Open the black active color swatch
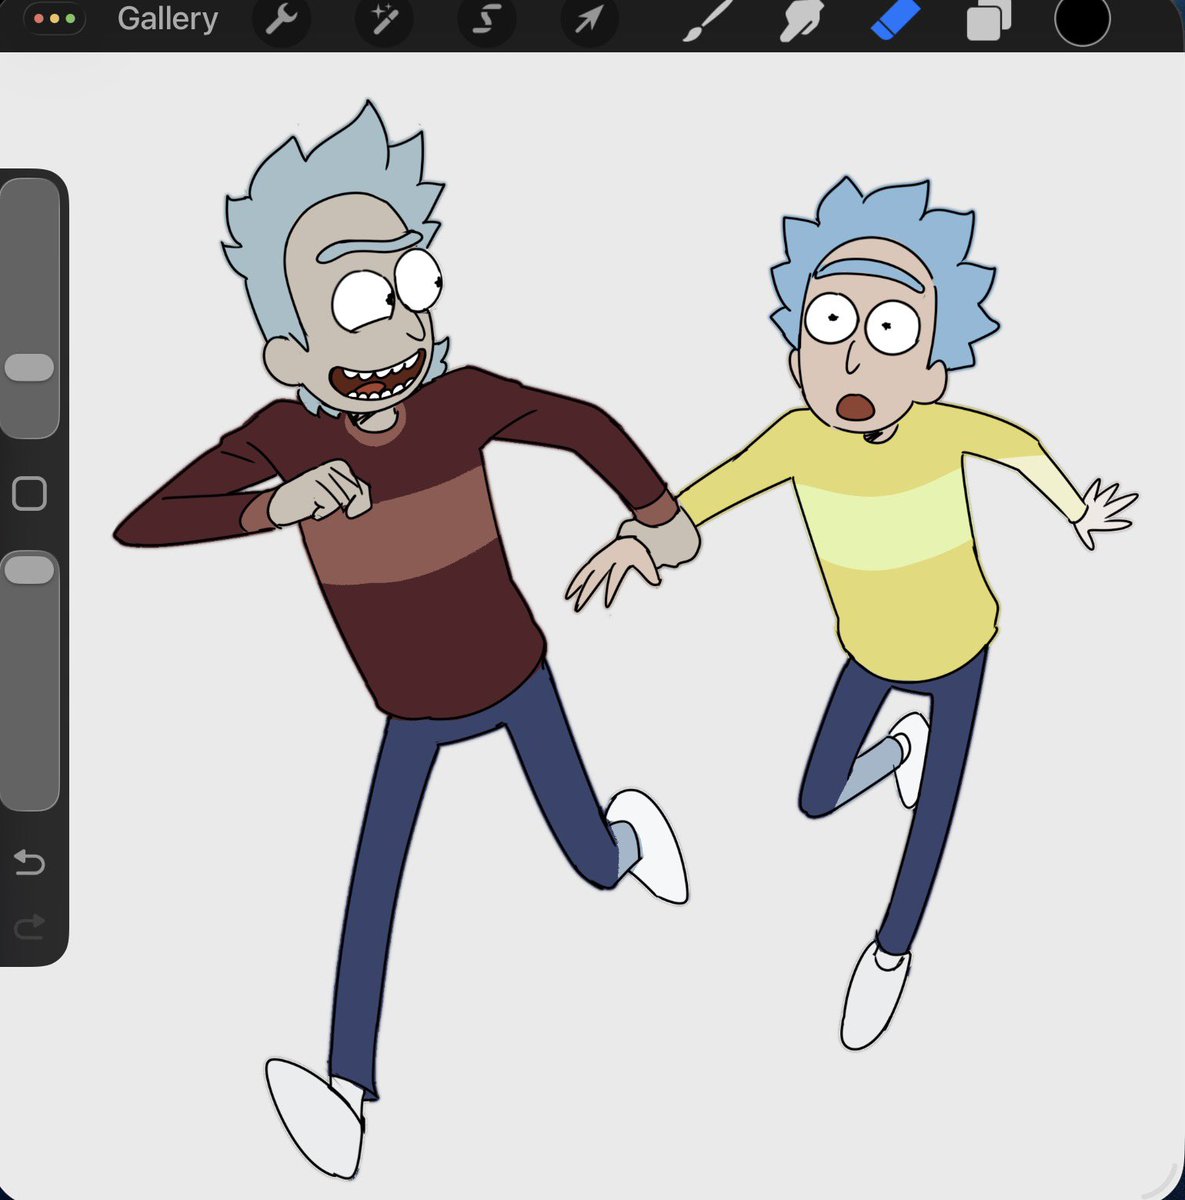The image size is (1185, 1200). click(1082, 20)
